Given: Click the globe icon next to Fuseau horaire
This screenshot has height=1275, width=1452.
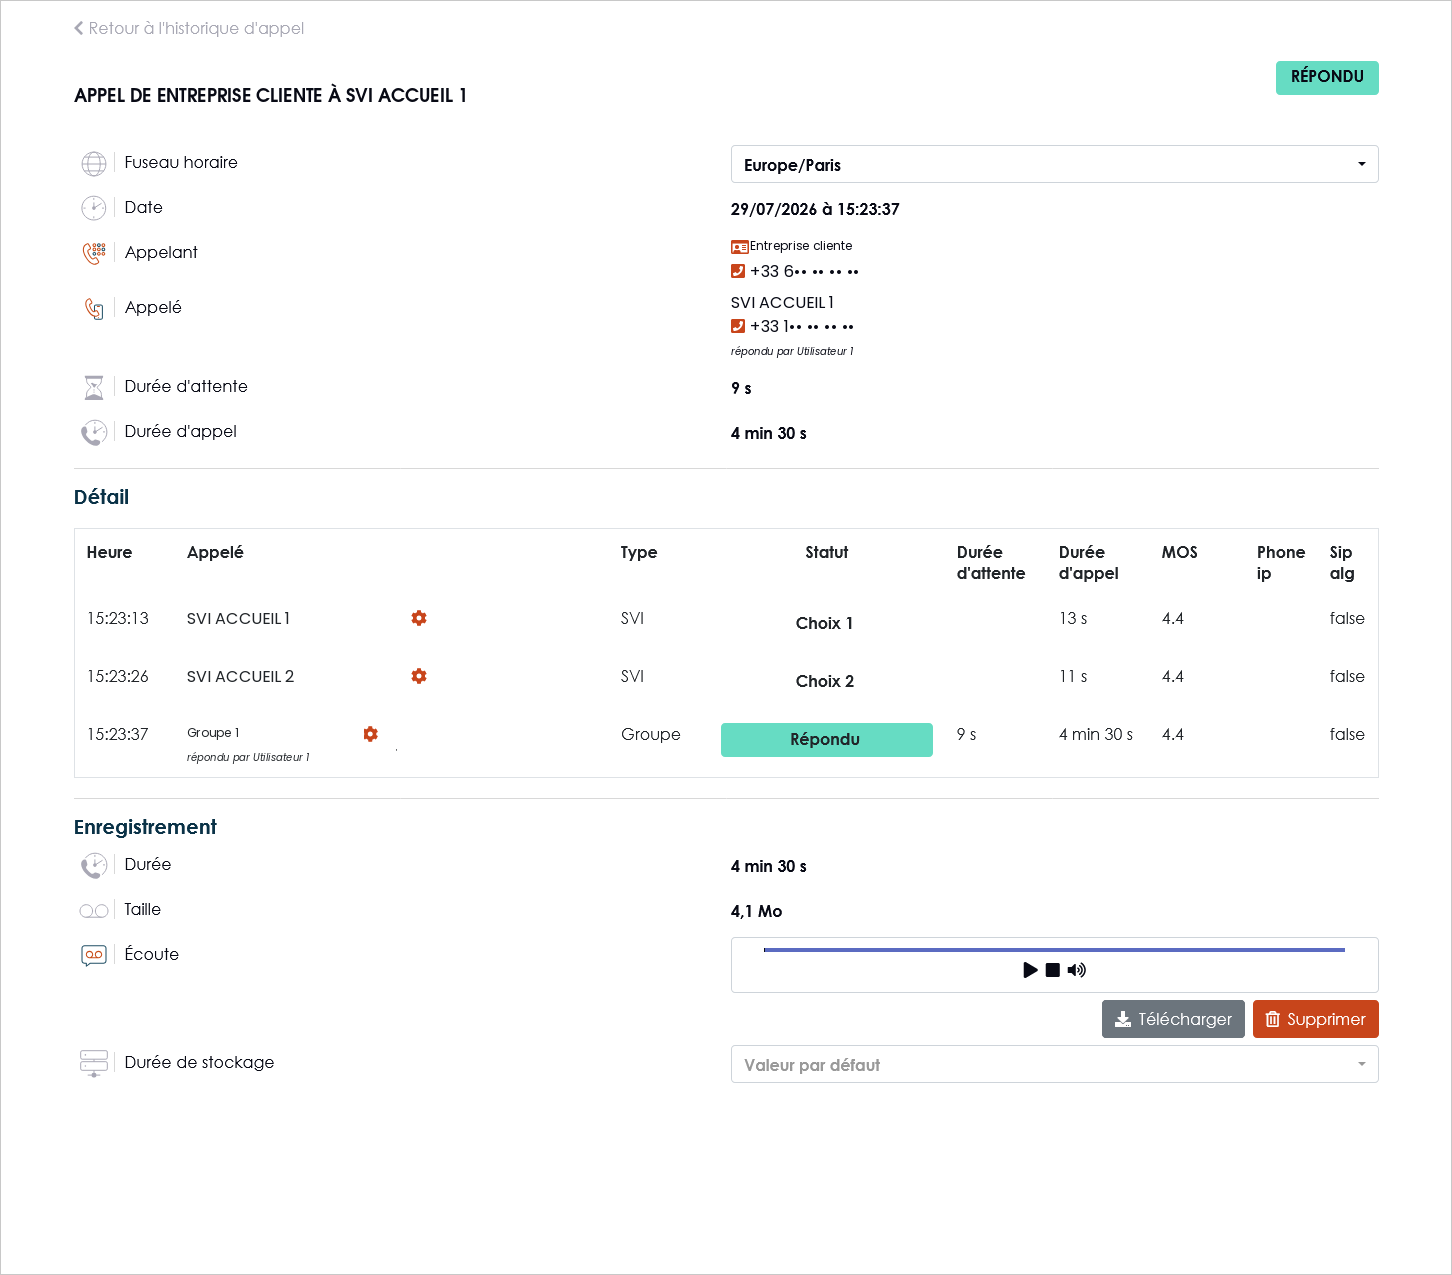Looking at the screenshot, I should [x=94, y=163].
